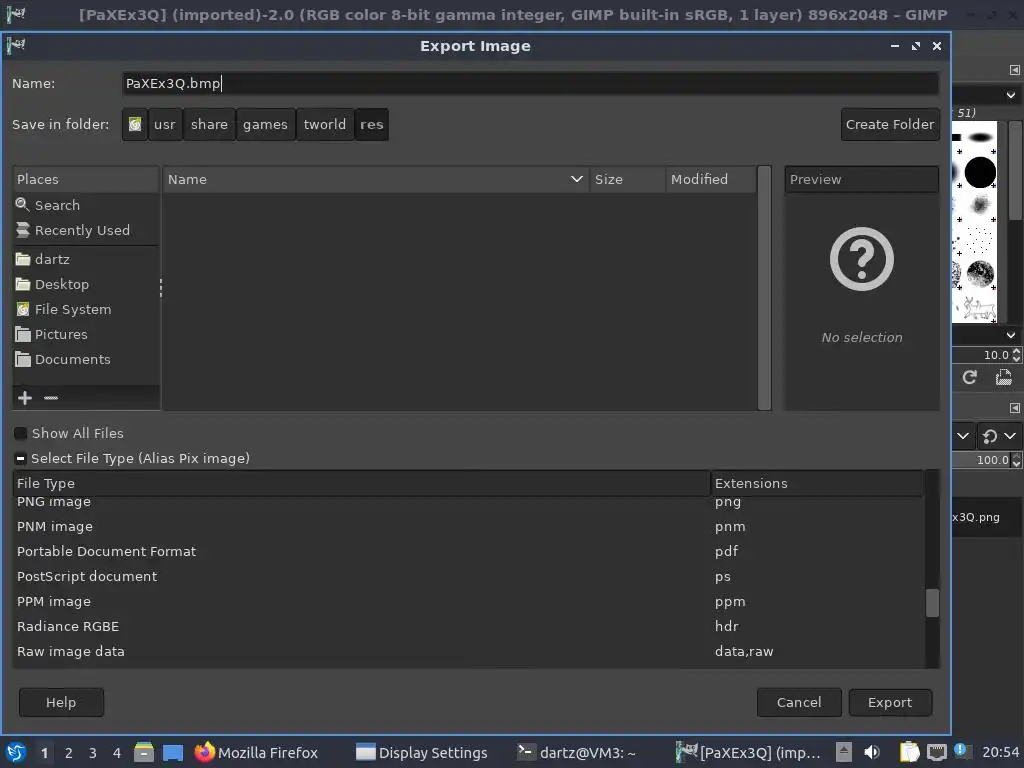This screenshot has height=768, width=1024.
Task: Open the file manager icon in taskbar
Action: coord(144,752)
